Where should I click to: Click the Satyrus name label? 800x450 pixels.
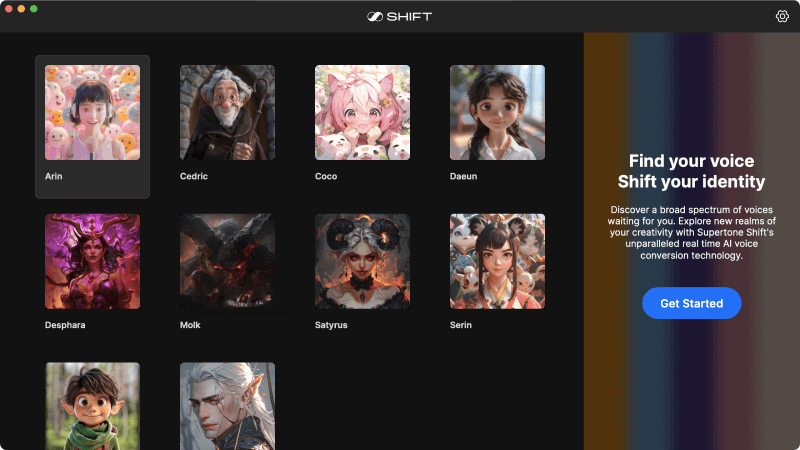[x=332, y=325]
